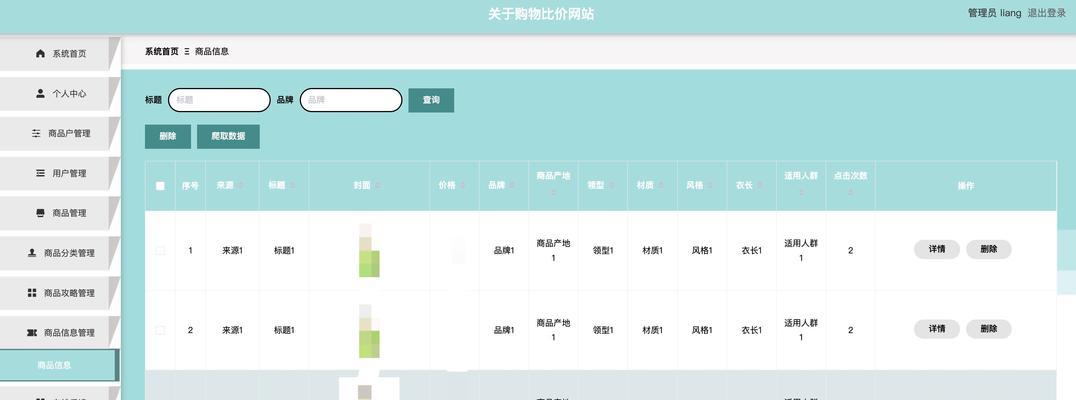This screenshot has height=400, width=1076.
Task: Click the list icon beside 用户管理
Action: tap(40, 173)
